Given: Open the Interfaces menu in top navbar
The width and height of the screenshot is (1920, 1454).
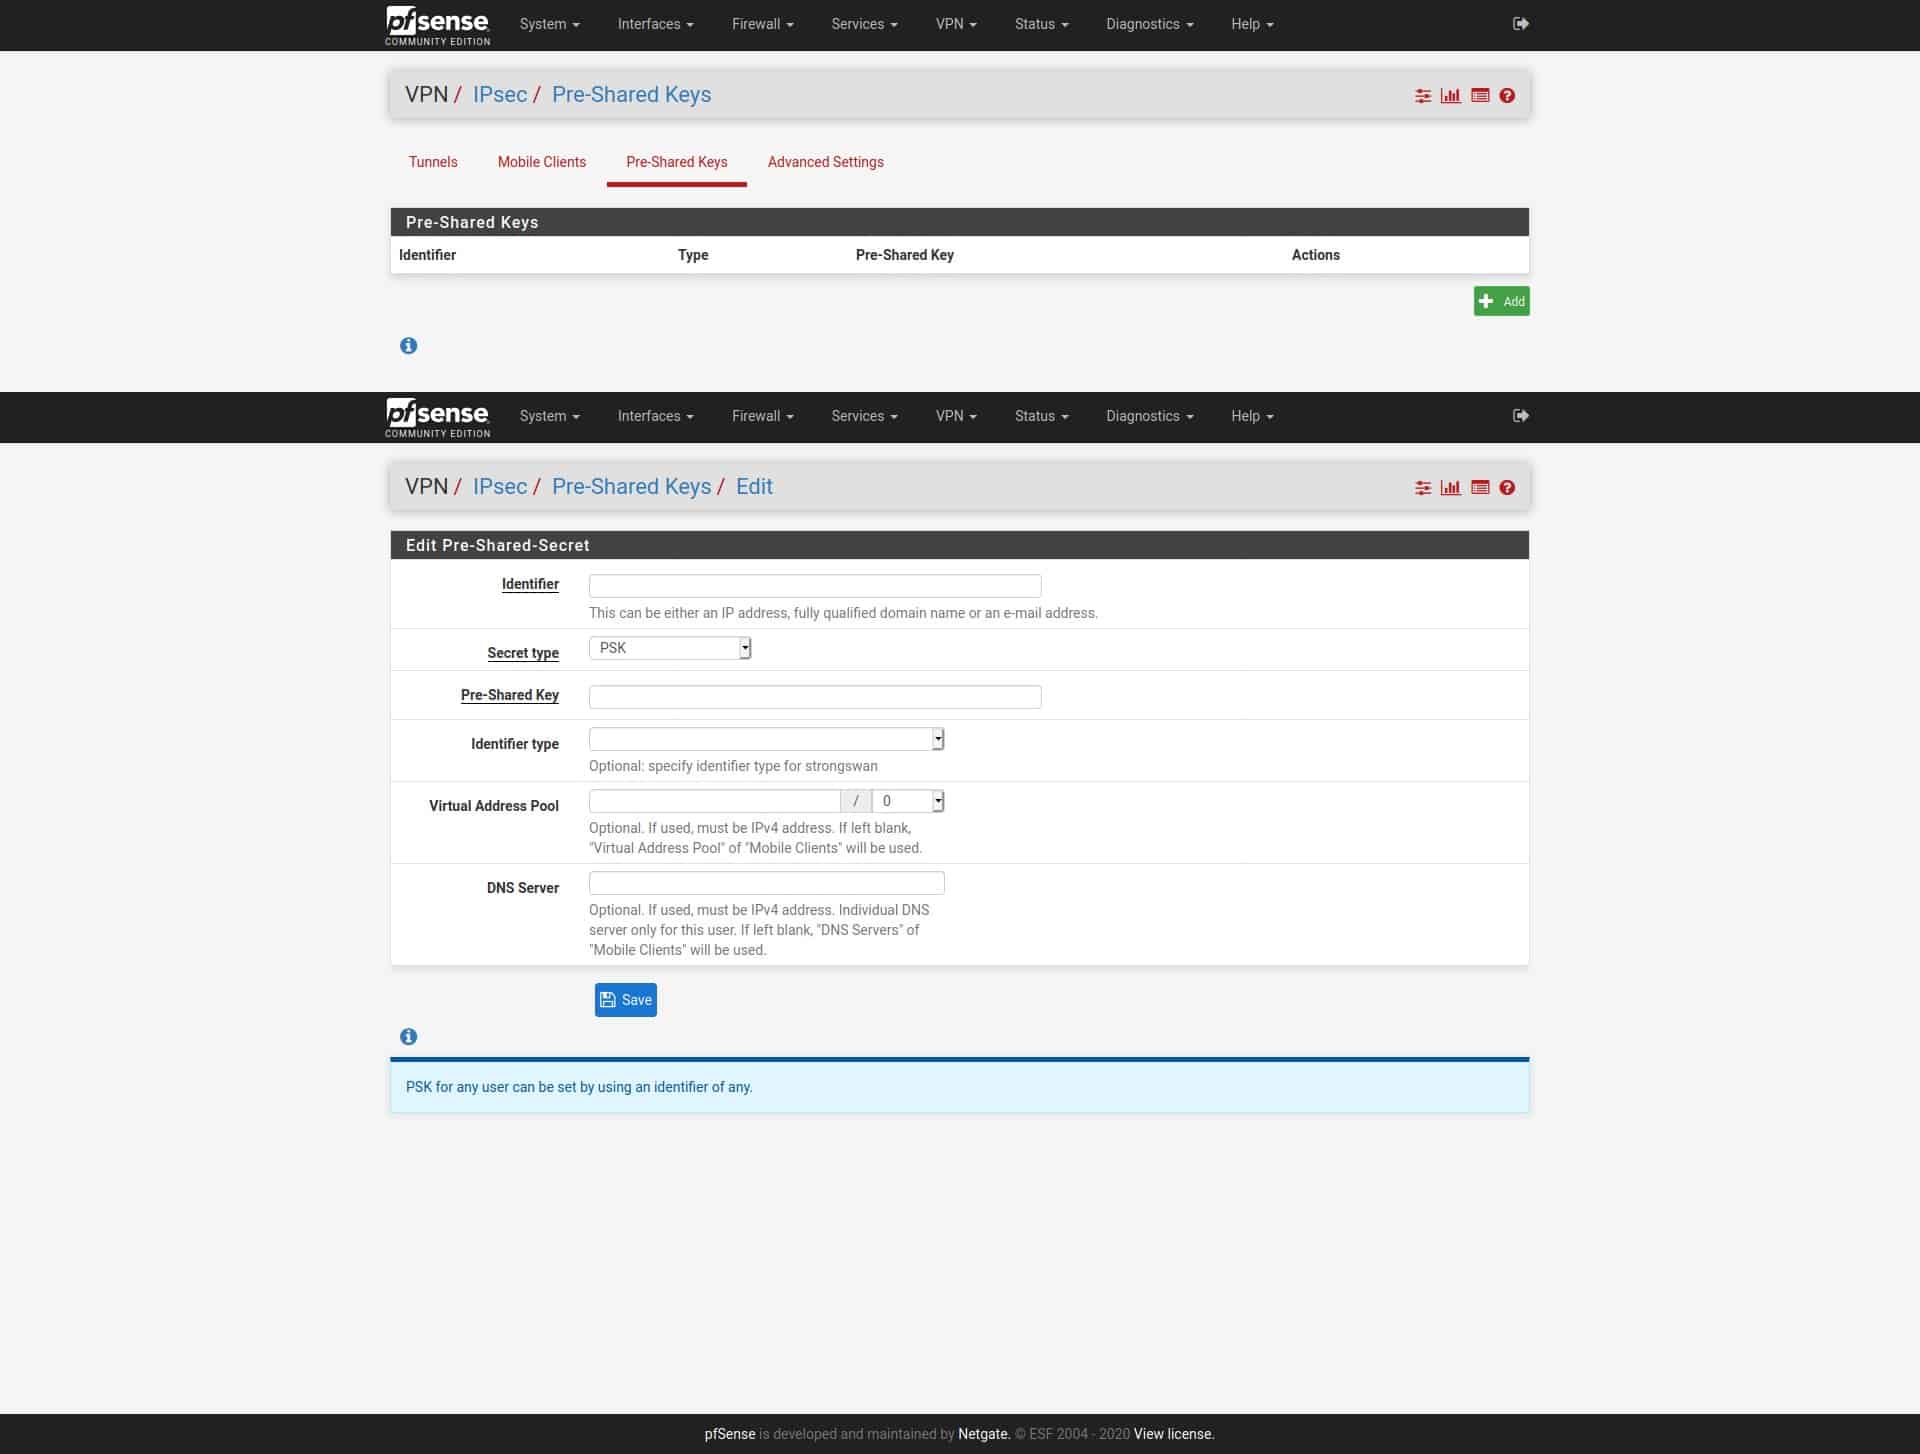Looking at the screenshot, I should tap(655, 24).
